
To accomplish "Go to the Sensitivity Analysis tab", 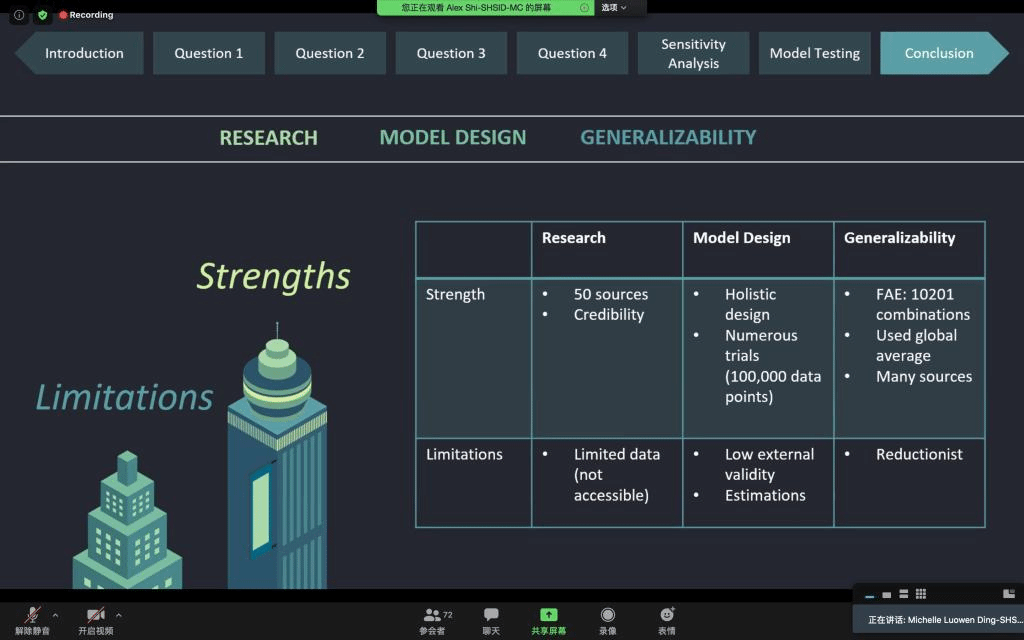I will pos(694,53).
